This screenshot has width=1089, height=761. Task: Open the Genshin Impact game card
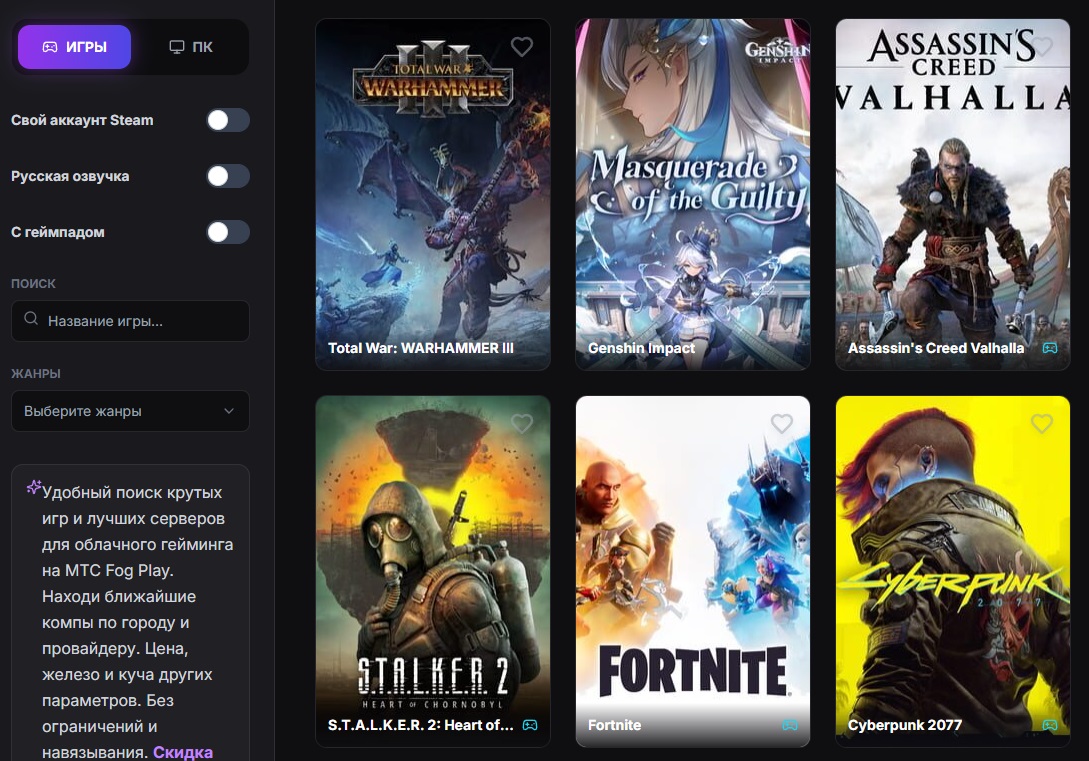click(x=692, y=194)
